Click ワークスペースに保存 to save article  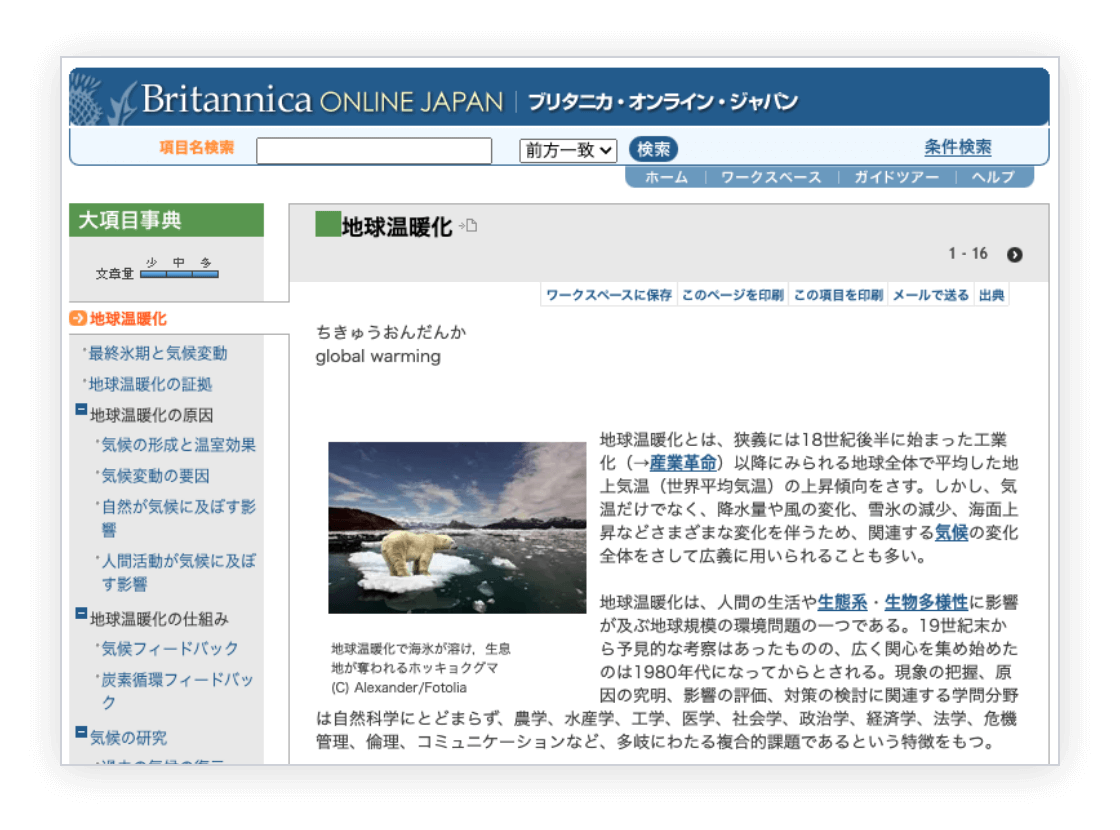tap(608, 295)
